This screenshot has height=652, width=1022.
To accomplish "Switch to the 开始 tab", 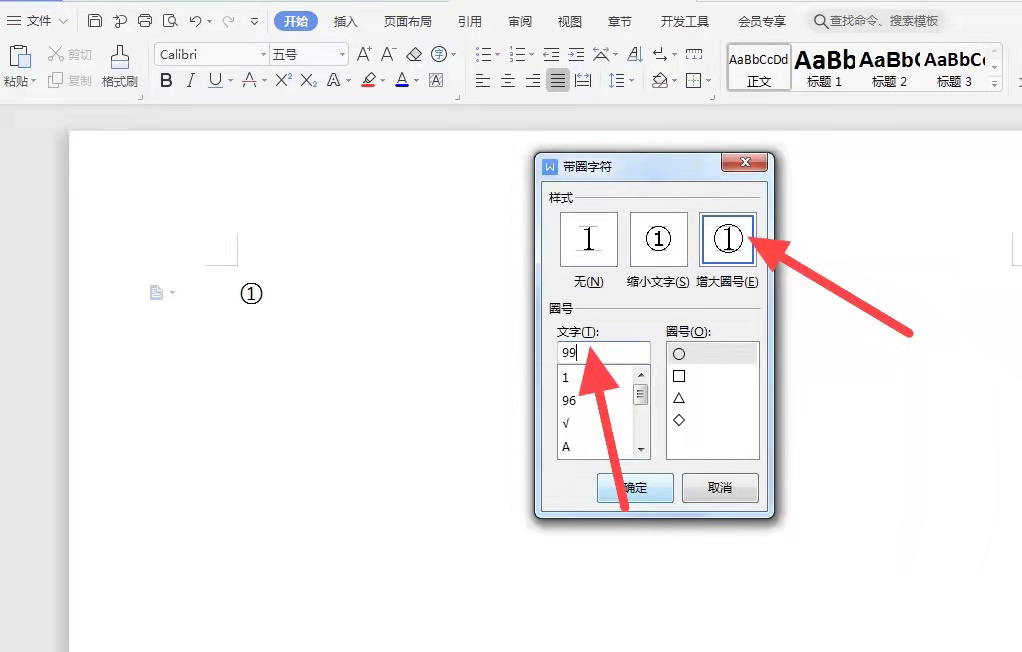I will pos(296,21).
